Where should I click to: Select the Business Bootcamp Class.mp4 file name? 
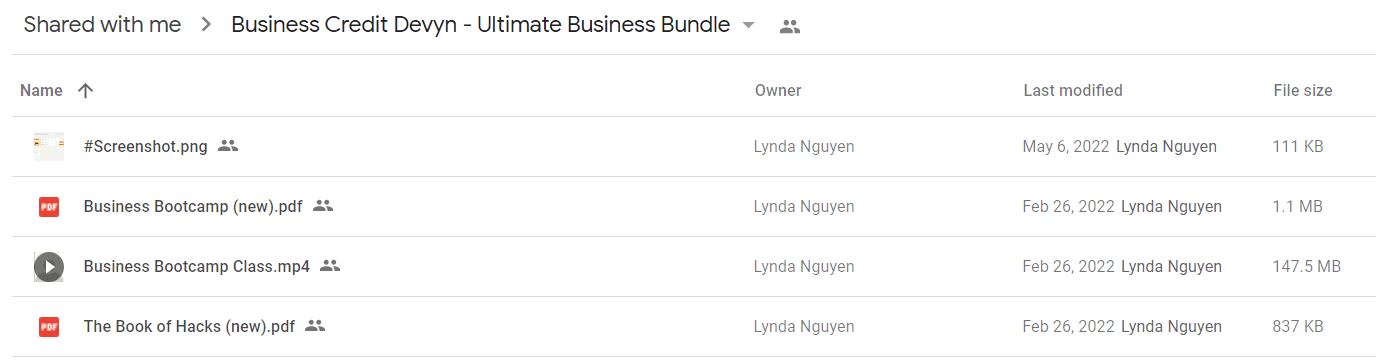click(x=197, y=267)
